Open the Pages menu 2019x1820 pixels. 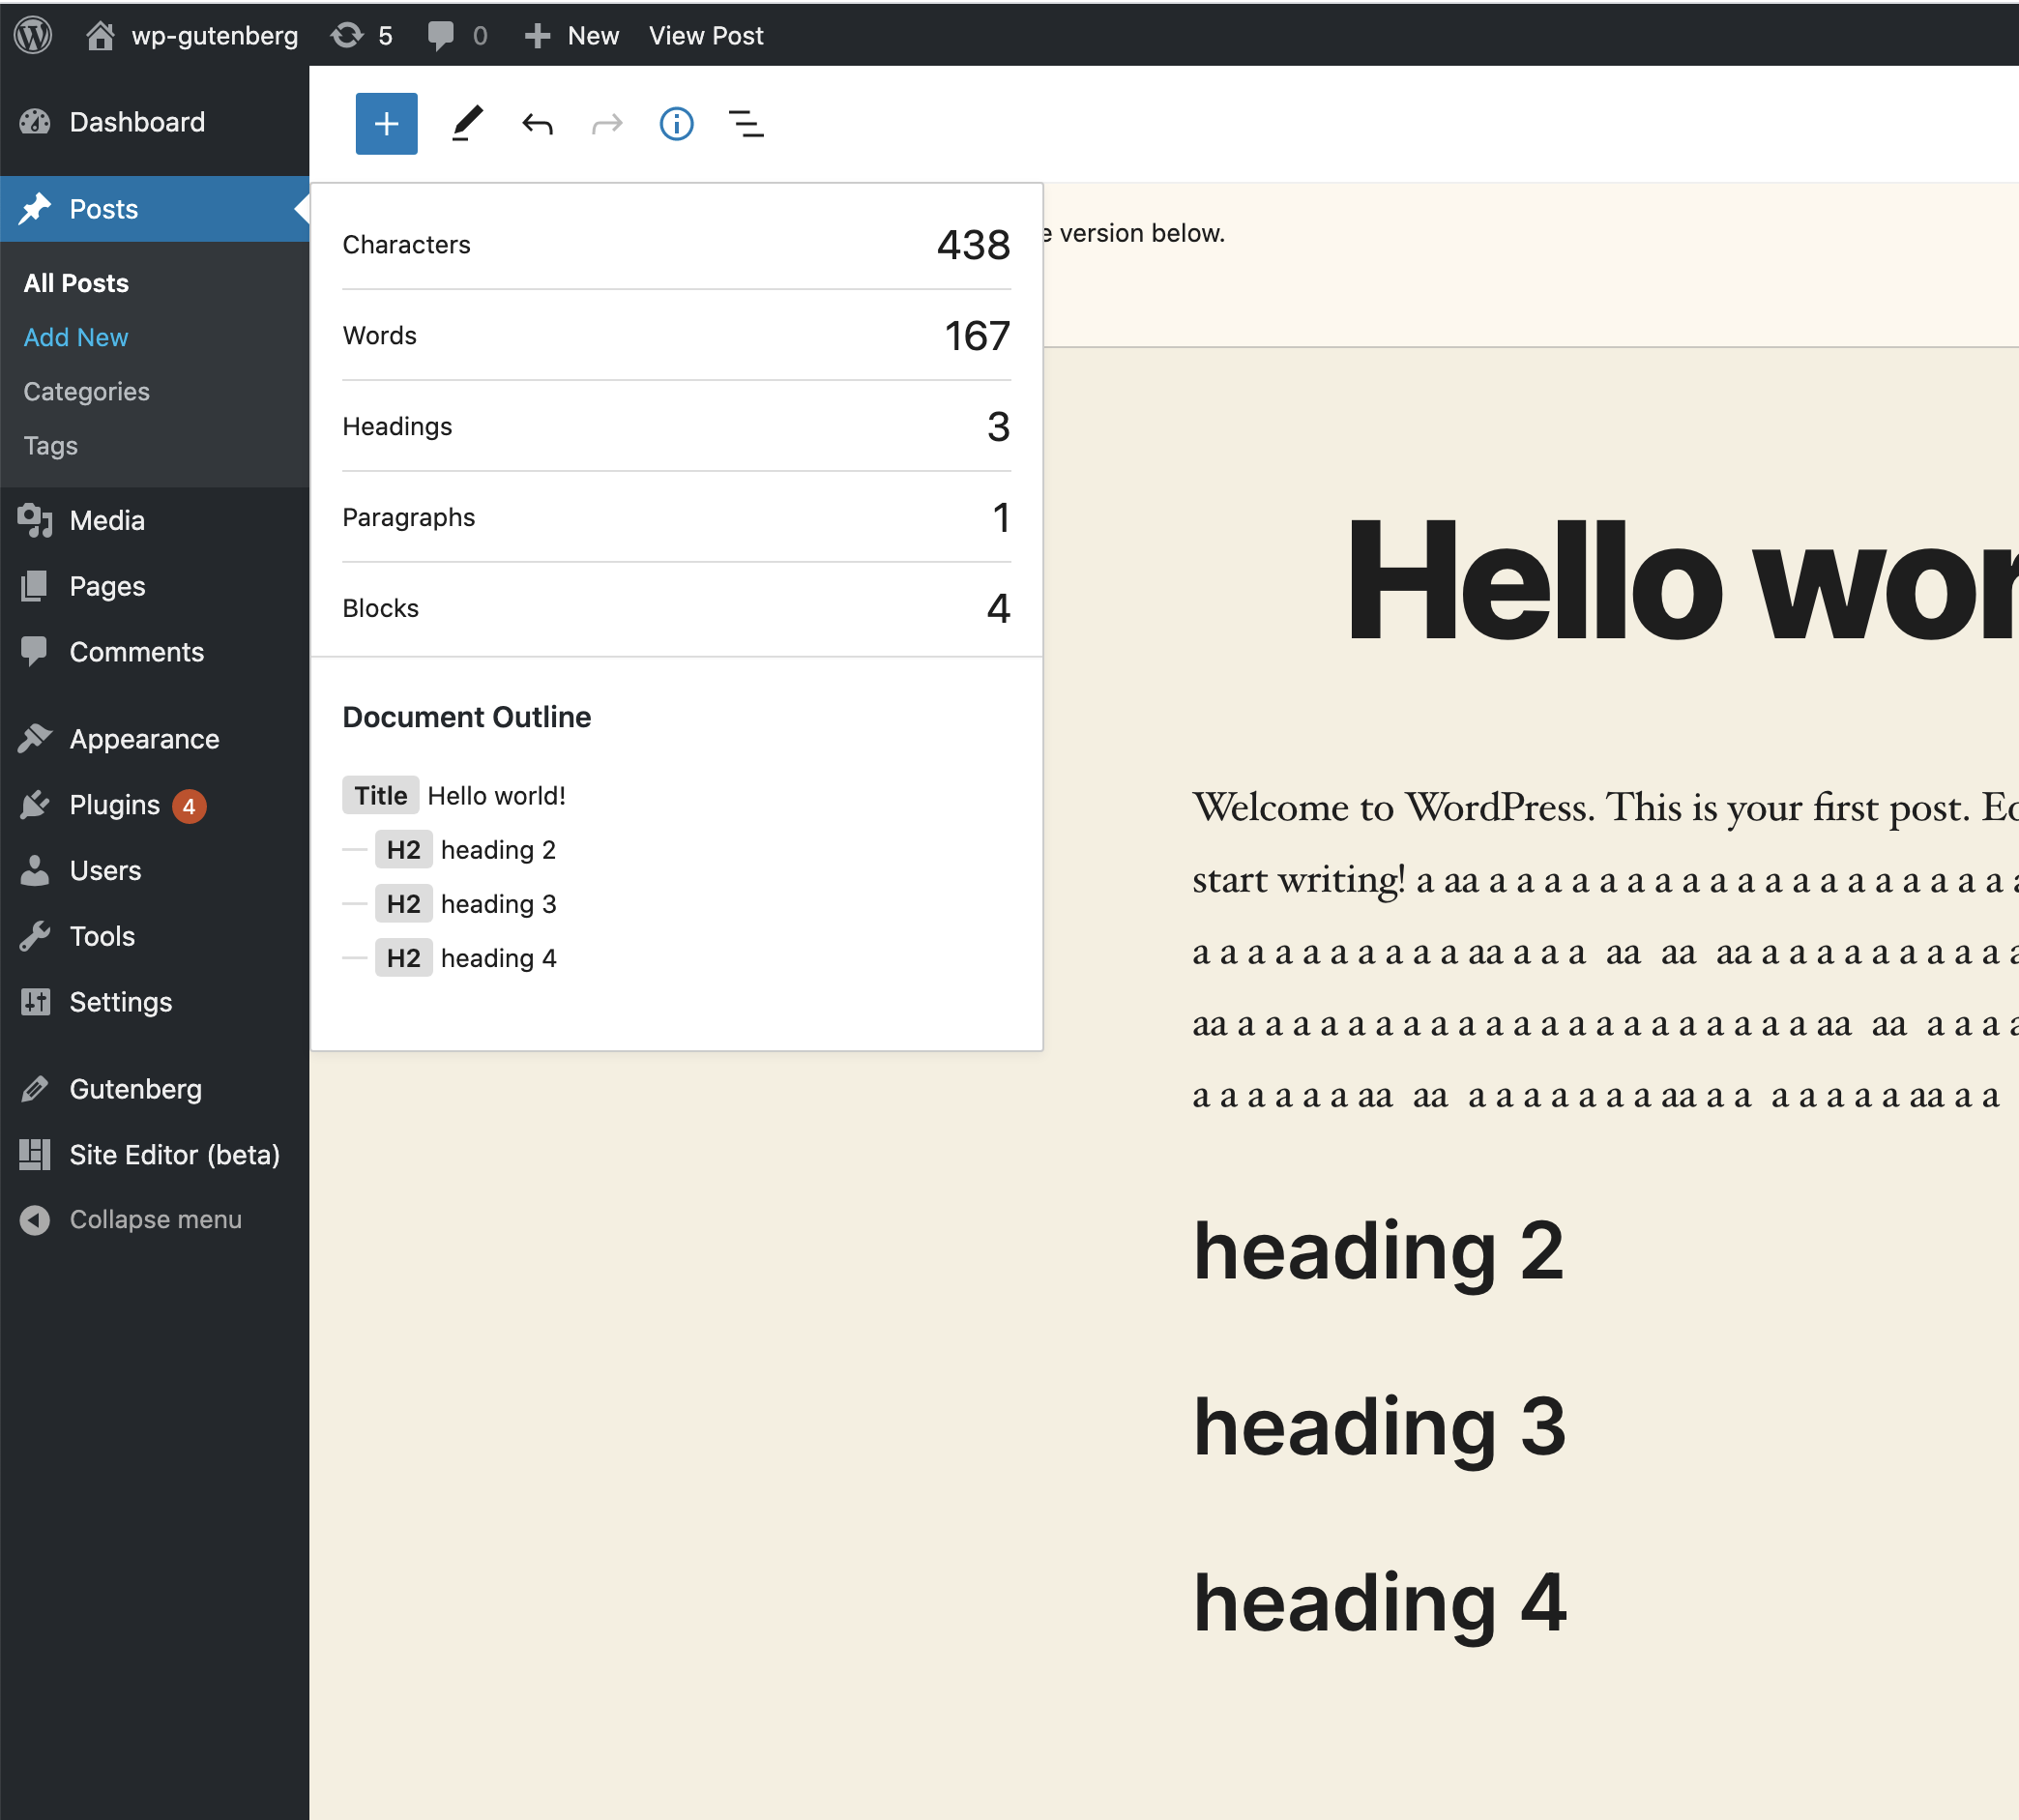155,586
